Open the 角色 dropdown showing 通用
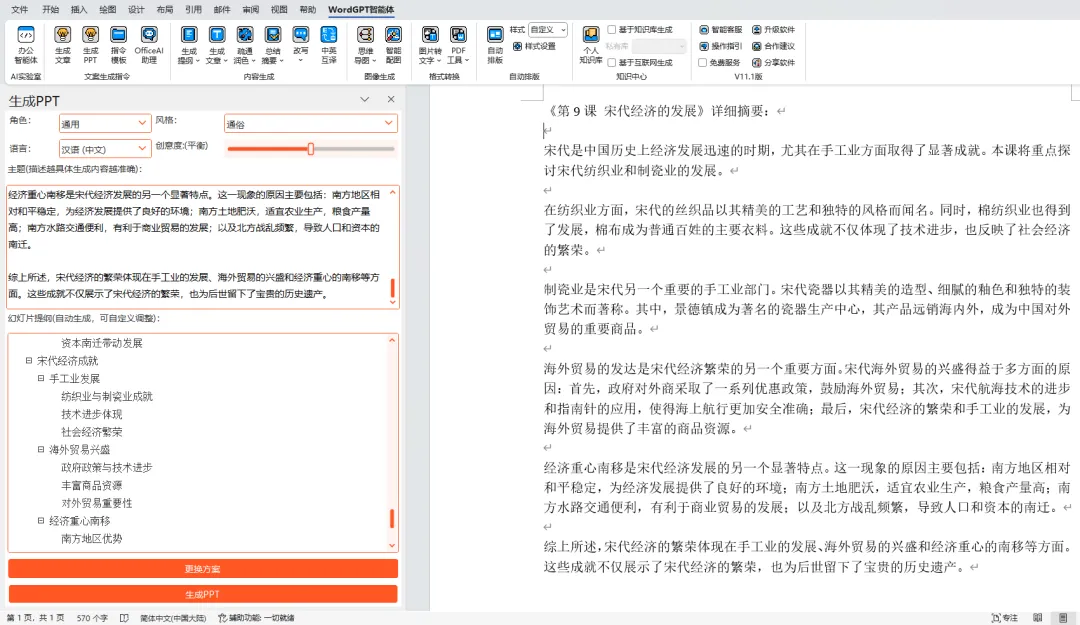The image size is (1080, 625). 105,123
